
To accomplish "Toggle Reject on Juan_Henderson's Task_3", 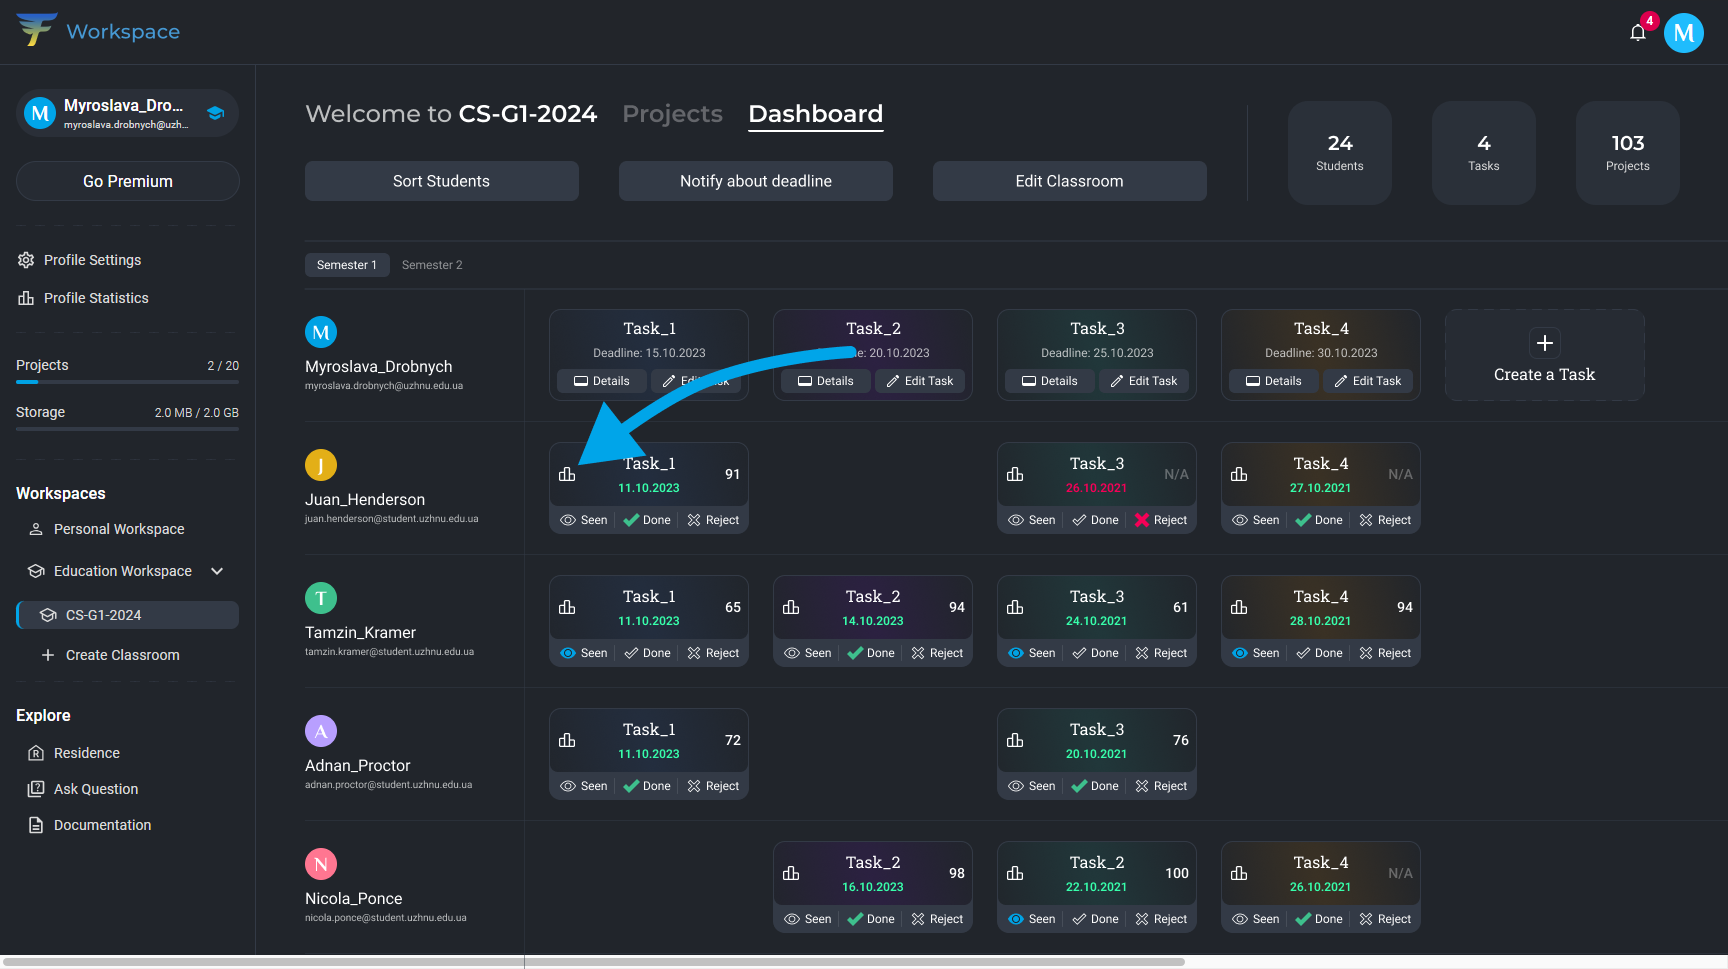I will 1160,520.
